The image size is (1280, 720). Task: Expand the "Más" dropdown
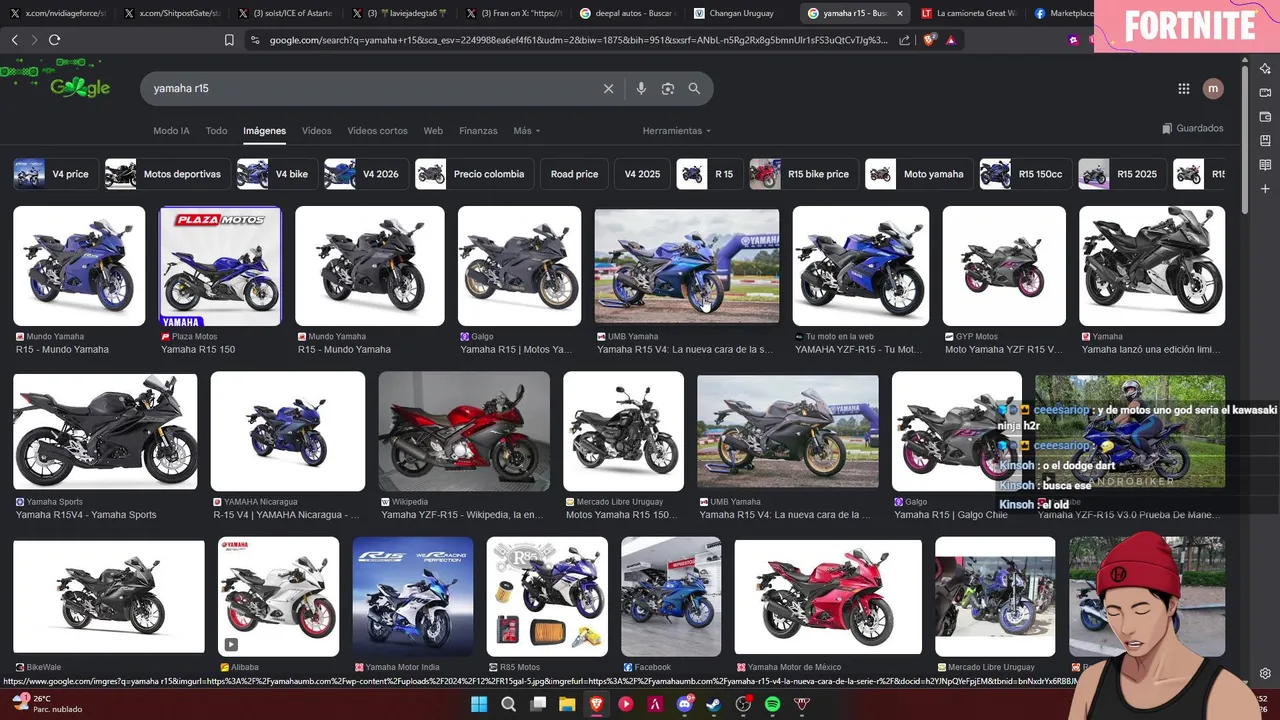526,131
